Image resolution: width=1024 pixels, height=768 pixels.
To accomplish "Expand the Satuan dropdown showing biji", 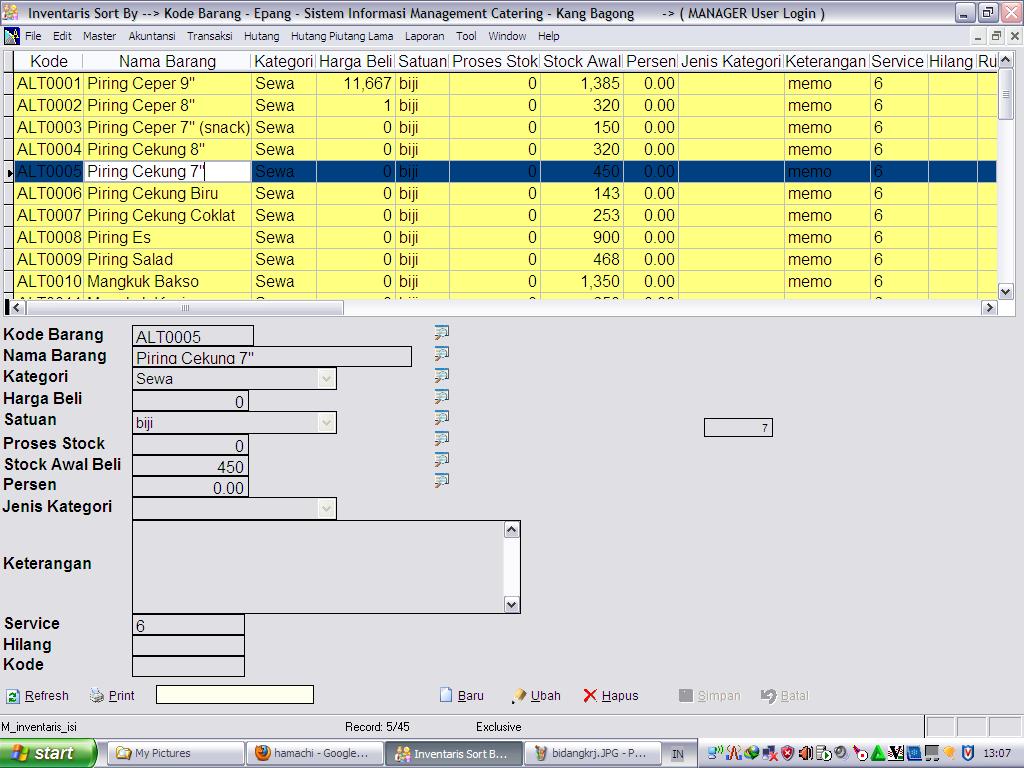I will click(326, 423).
